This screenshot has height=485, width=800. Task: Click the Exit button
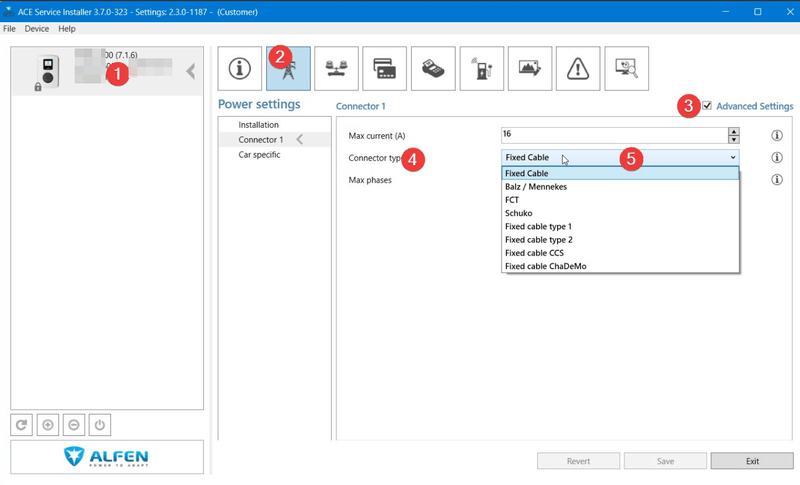tap(752, 461)
